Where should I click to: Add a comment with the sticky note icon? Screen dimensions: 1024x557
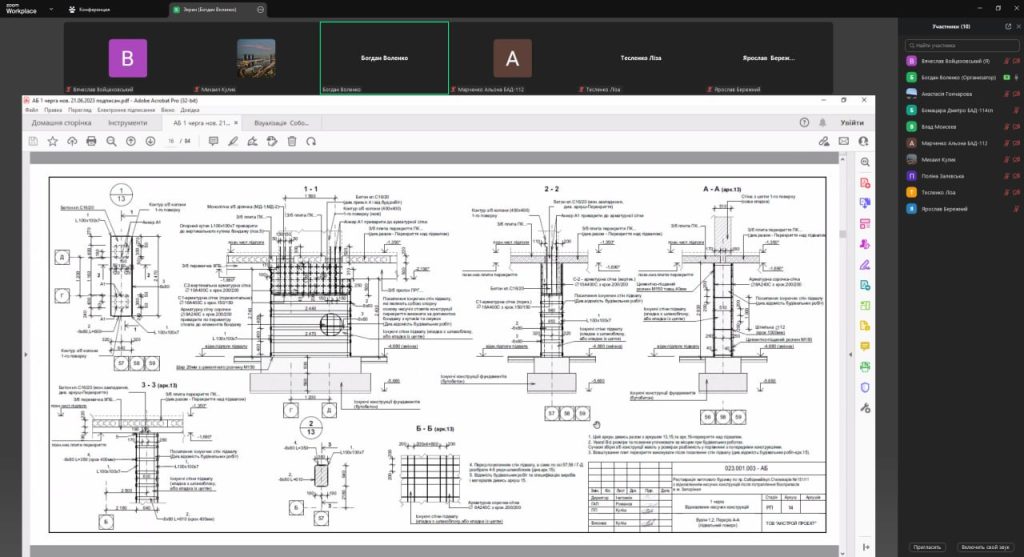tap(213, 141)
